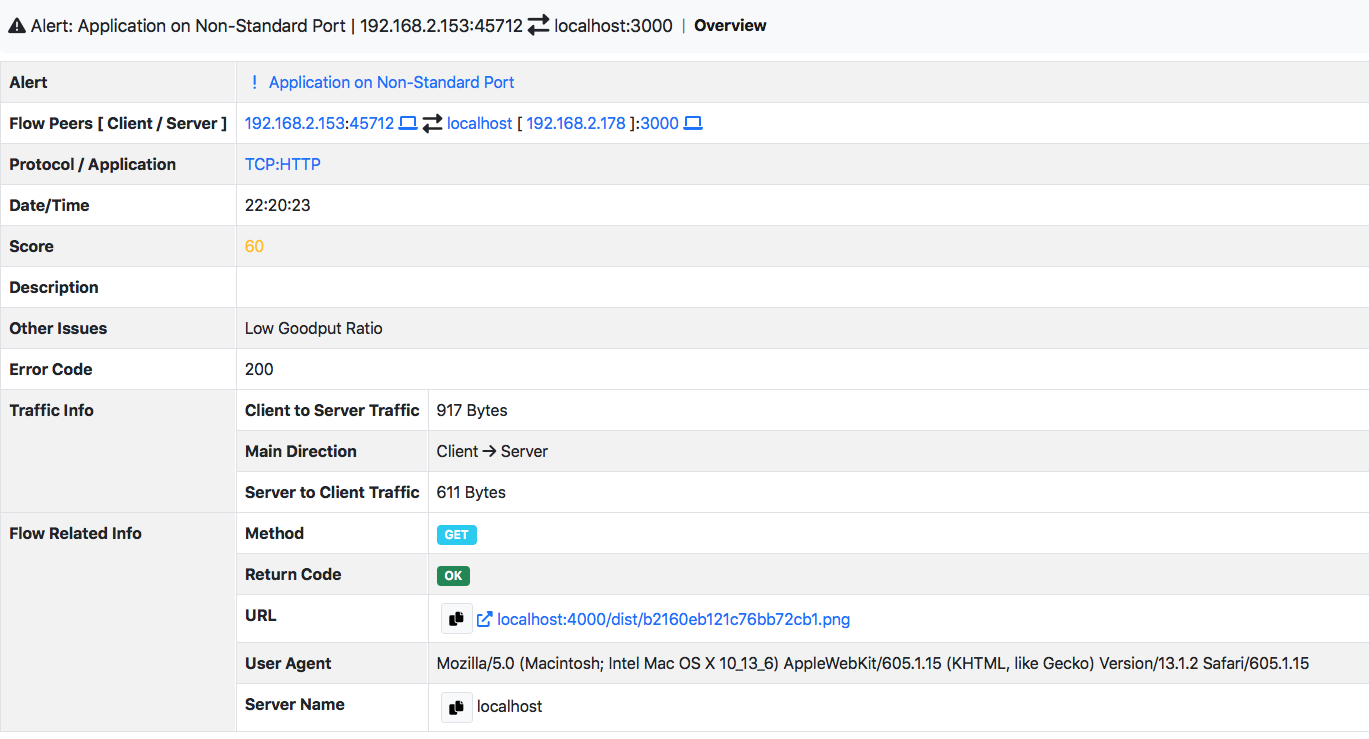Copy the URL using its clipboard icon
This screenshot has width=1369, height=739.
click(x=456, y=618)
